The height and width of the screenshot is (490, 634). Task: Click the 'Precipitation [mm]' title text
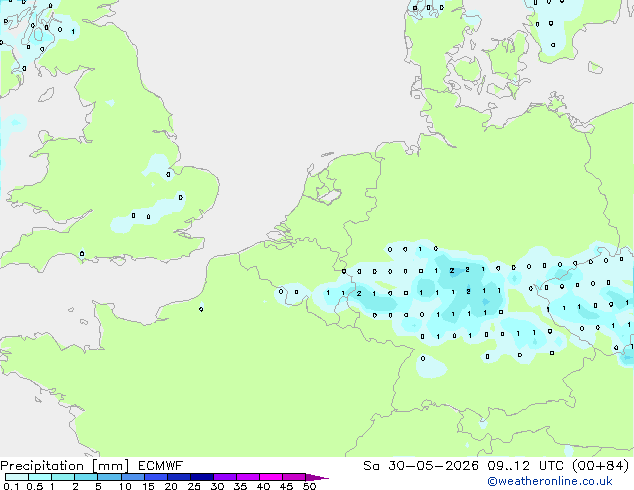pos(64,466)
